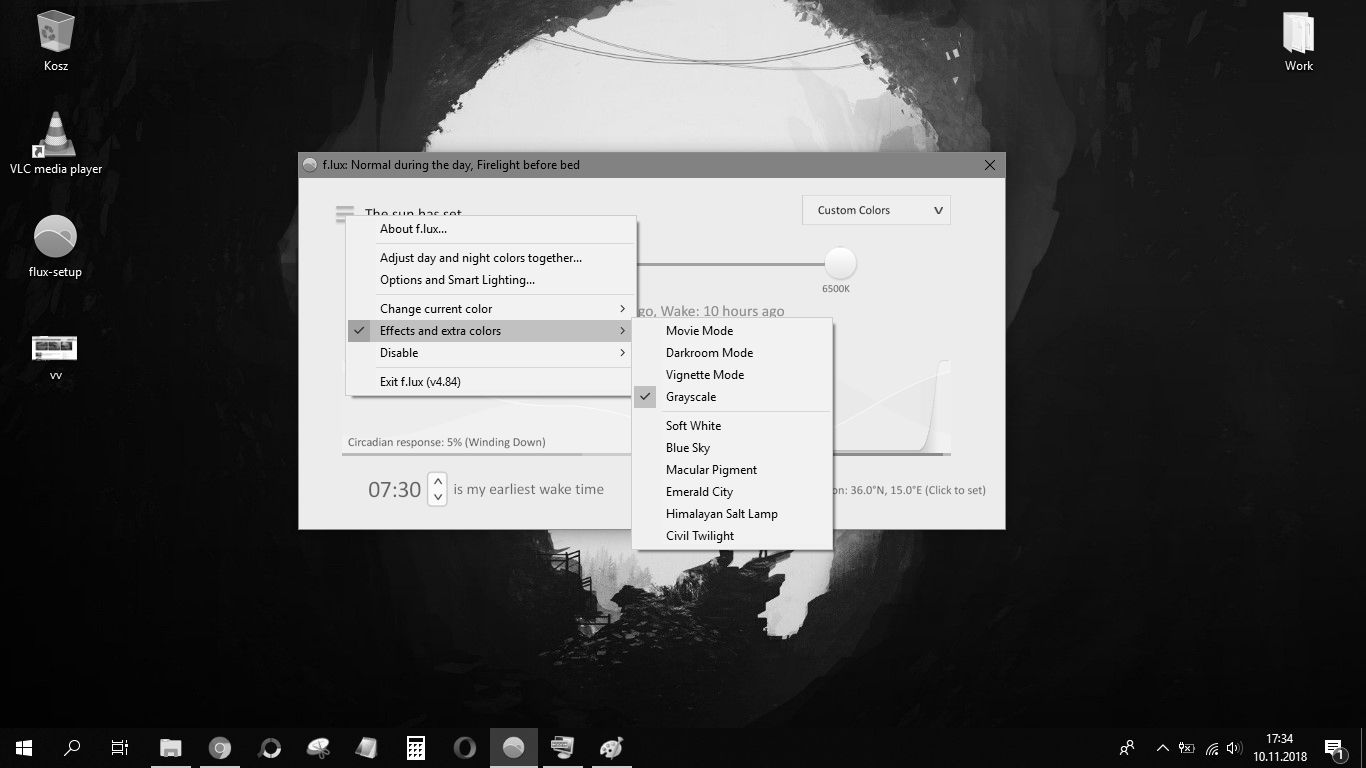Click the f.lux hamburger menu icon

345,213
